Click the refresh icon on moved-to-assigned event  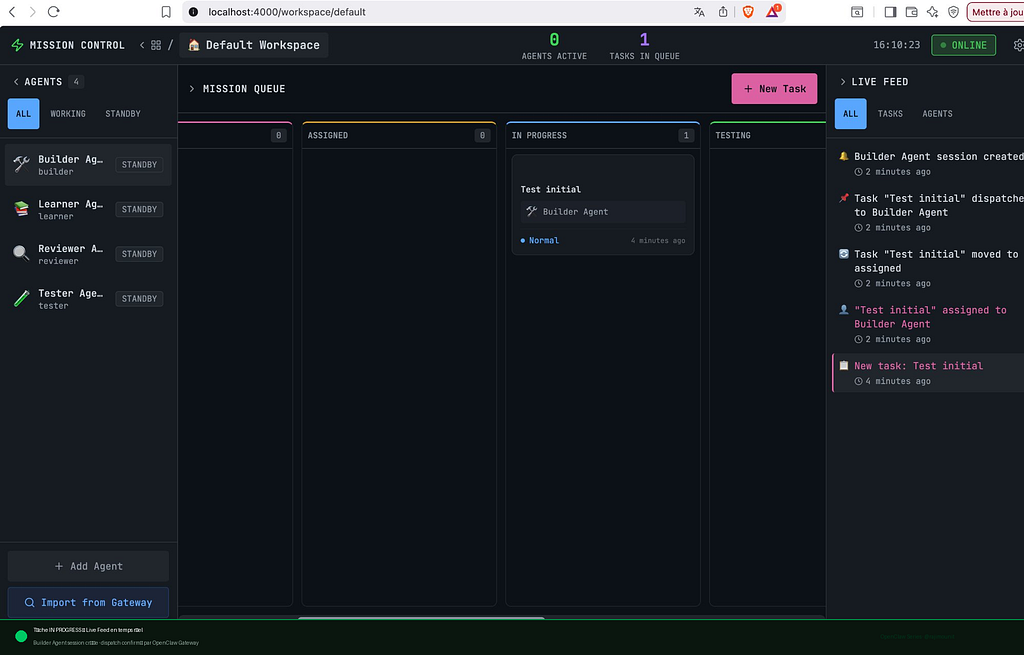(x=844, y=253)
